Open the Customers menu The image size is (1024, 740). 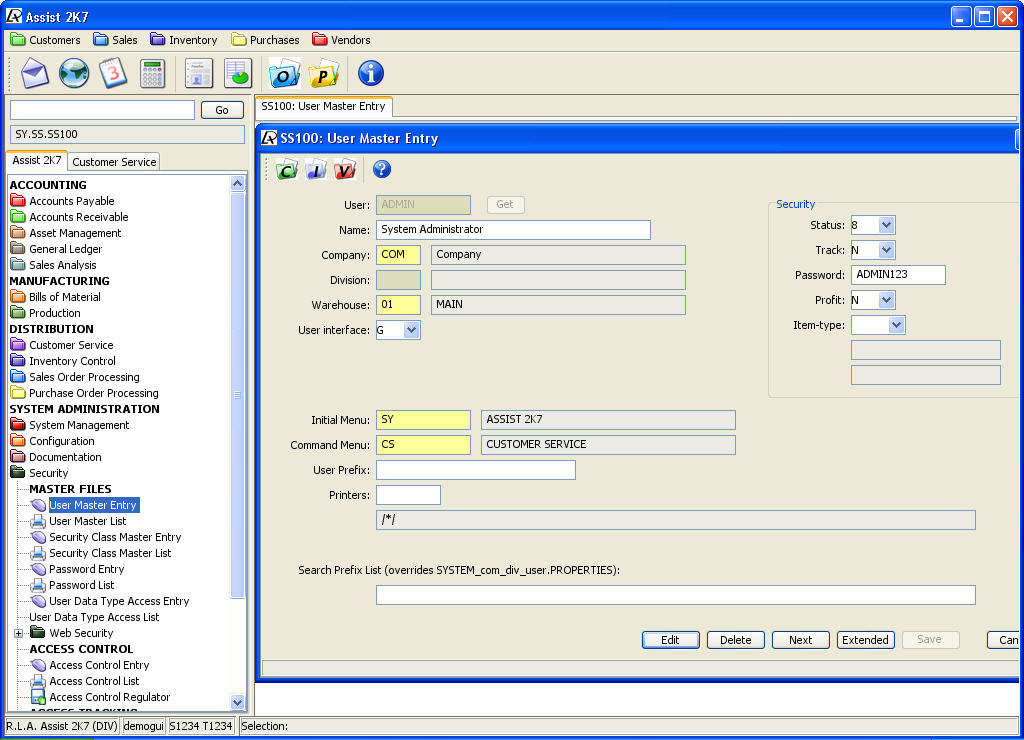point(46,40)
